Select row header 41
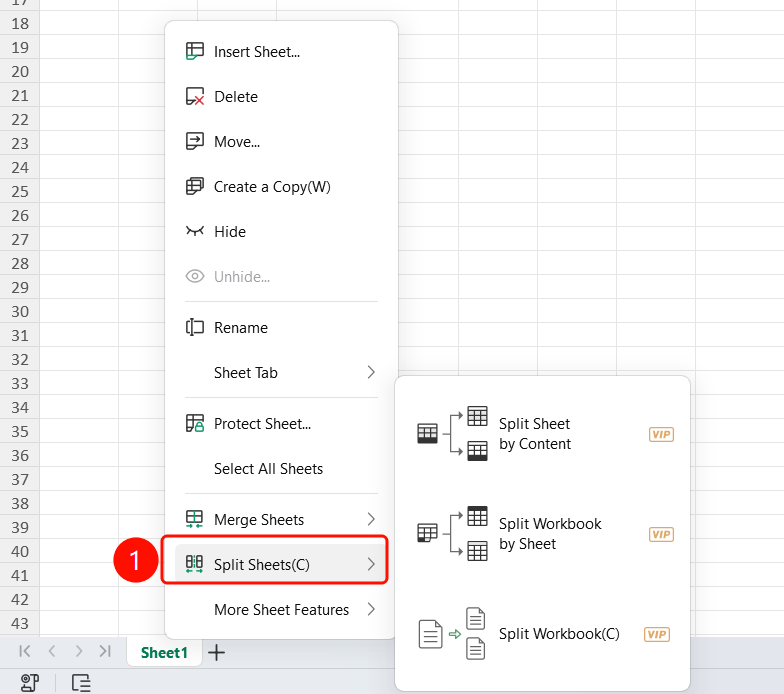Viewport: 784px width, 694px height. click(20, 576)
